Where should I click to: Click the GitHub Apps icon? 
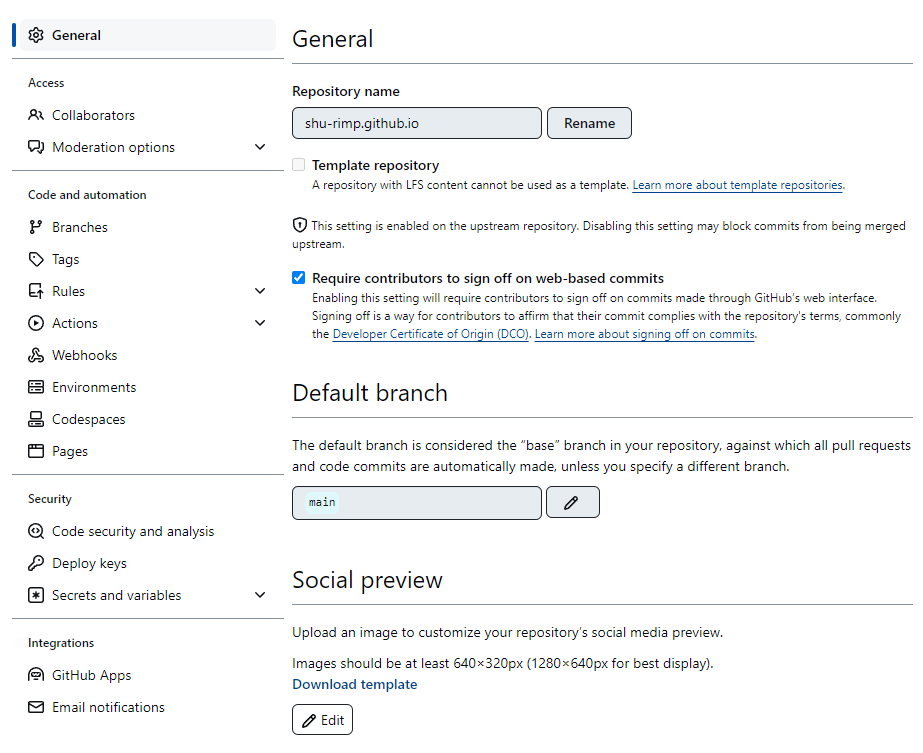pyautogui.click(x=36, y=675)
